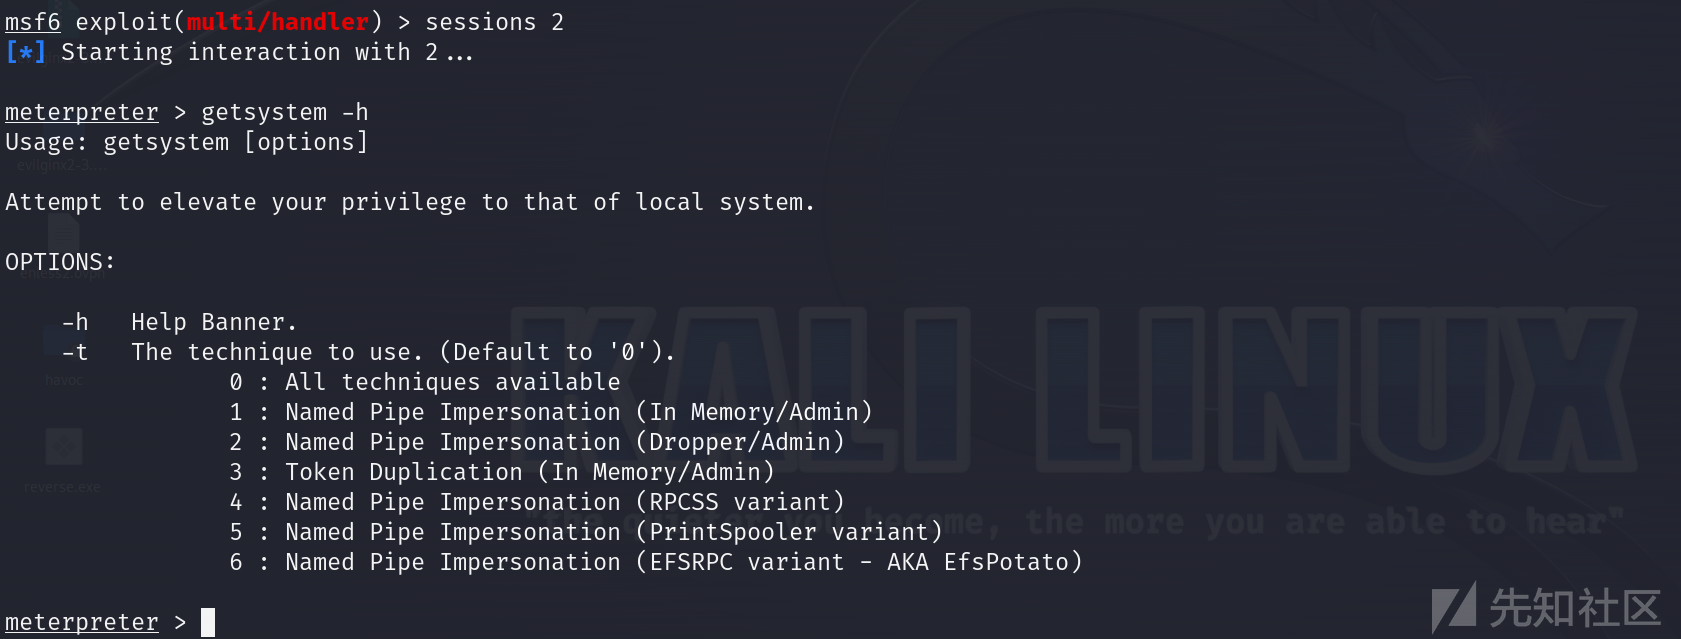1681x639 pixels.
Task: Click the -t technique option flag
Action: click(x=75, y=352)
